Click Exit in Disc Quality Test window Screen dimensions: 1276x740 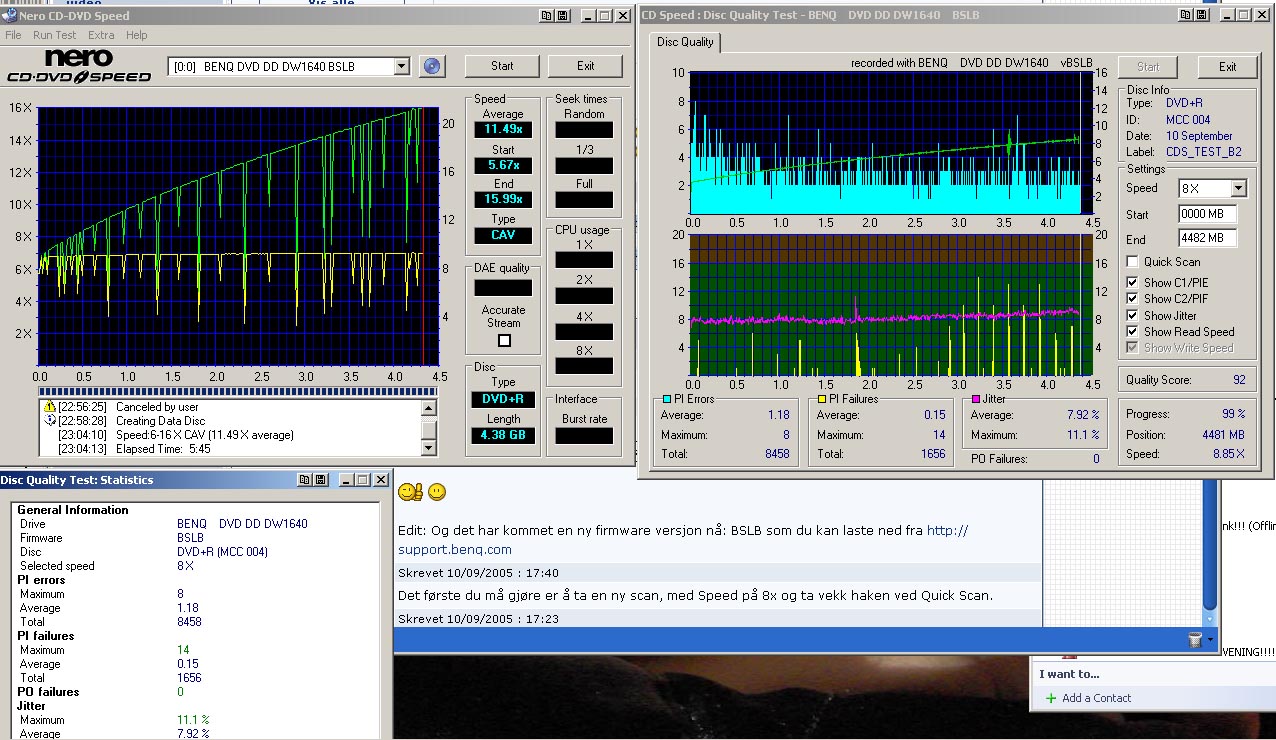click(x=1227, y=67)
